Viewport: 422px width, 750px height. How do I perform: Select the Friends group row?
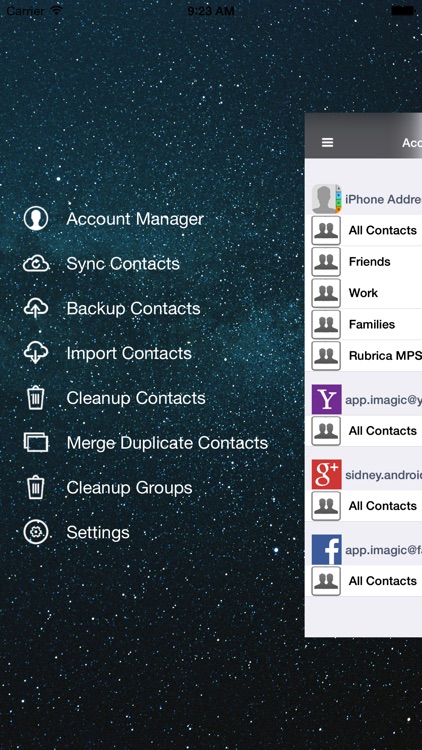tap(364, 262)
